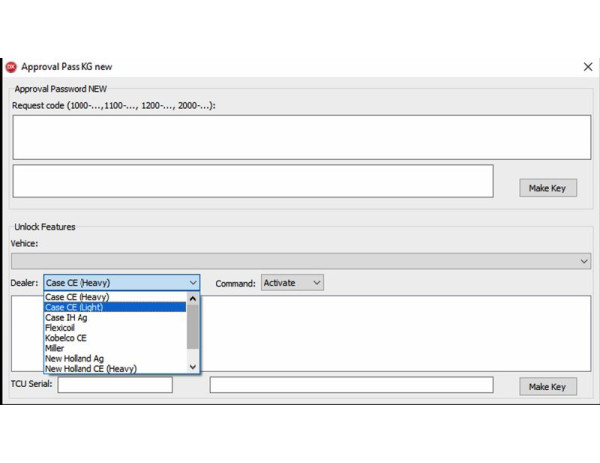Click the generated password output field

click(x=253, y=181)
